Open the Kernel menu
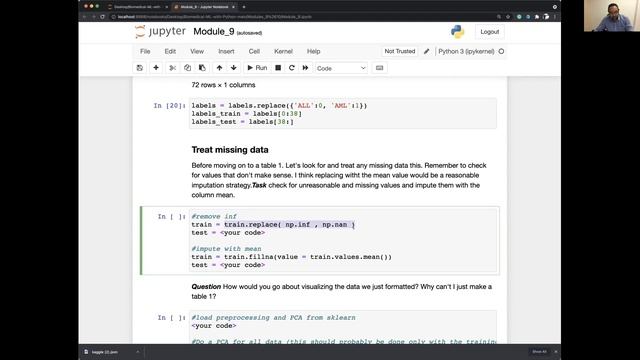640x360 pixels. 283,51
